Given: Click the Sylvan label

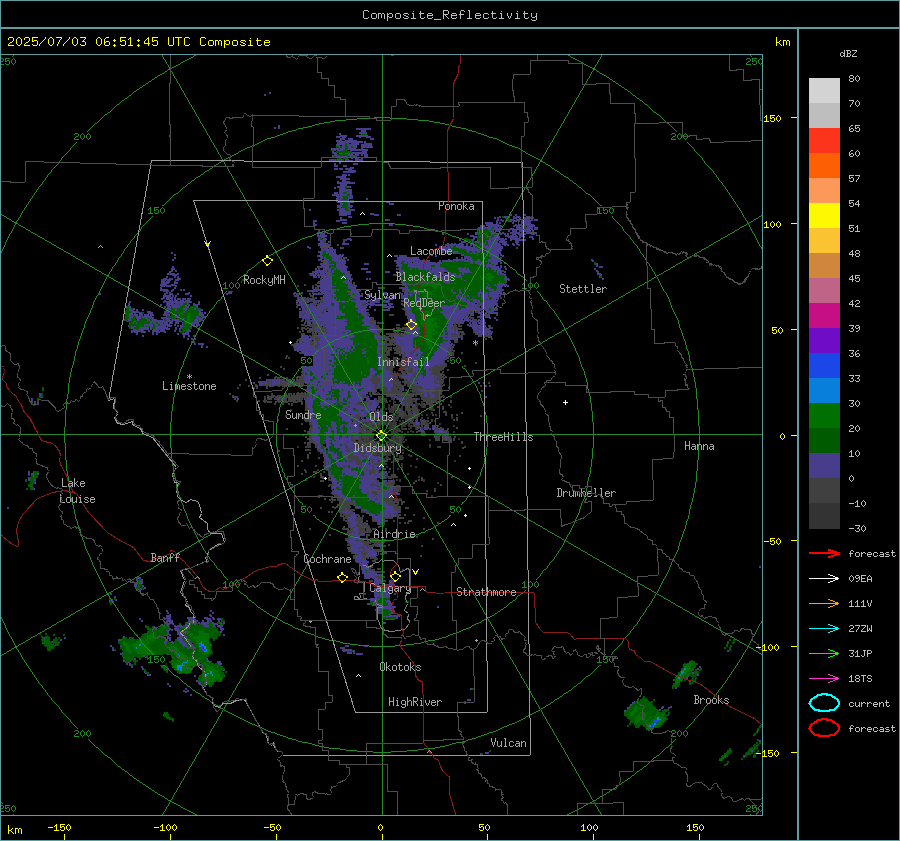Looking at the screenshot, I should click(382, 294).
